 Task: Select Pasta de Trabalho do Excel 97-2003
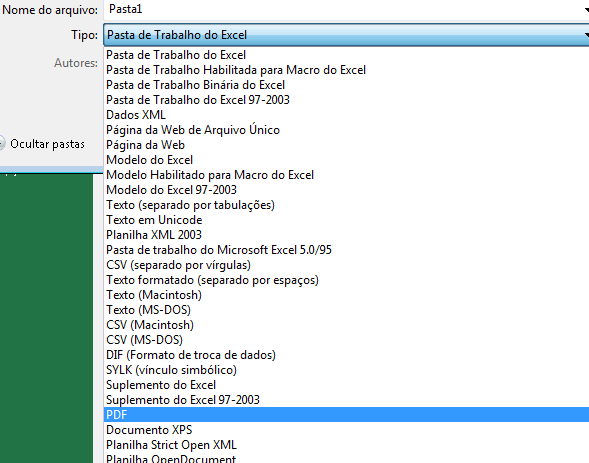[346, 100]
